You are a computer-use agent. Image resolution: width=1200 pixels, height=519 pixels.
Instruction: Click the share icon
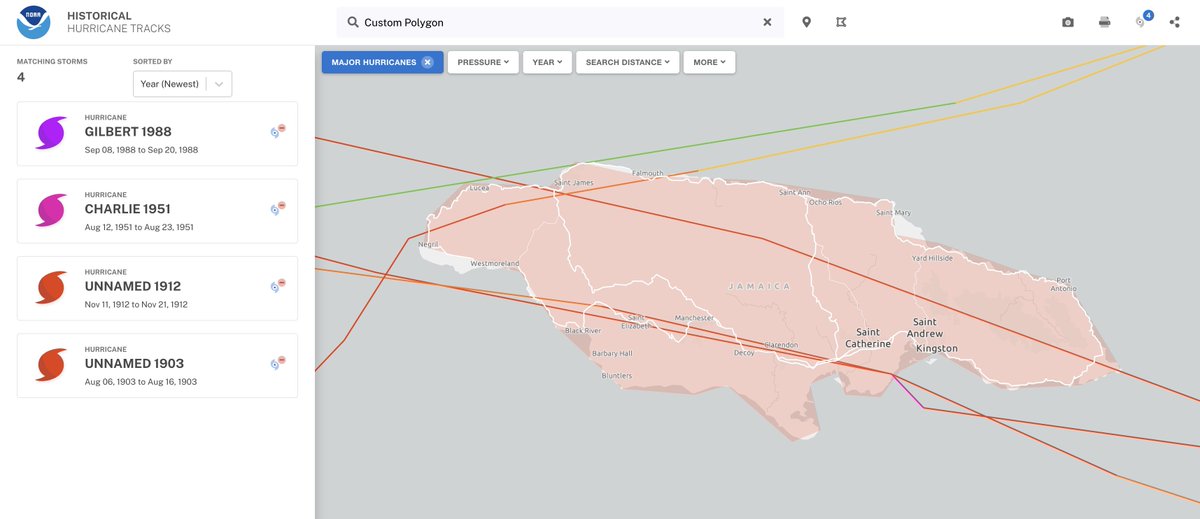click(1174, 22)
